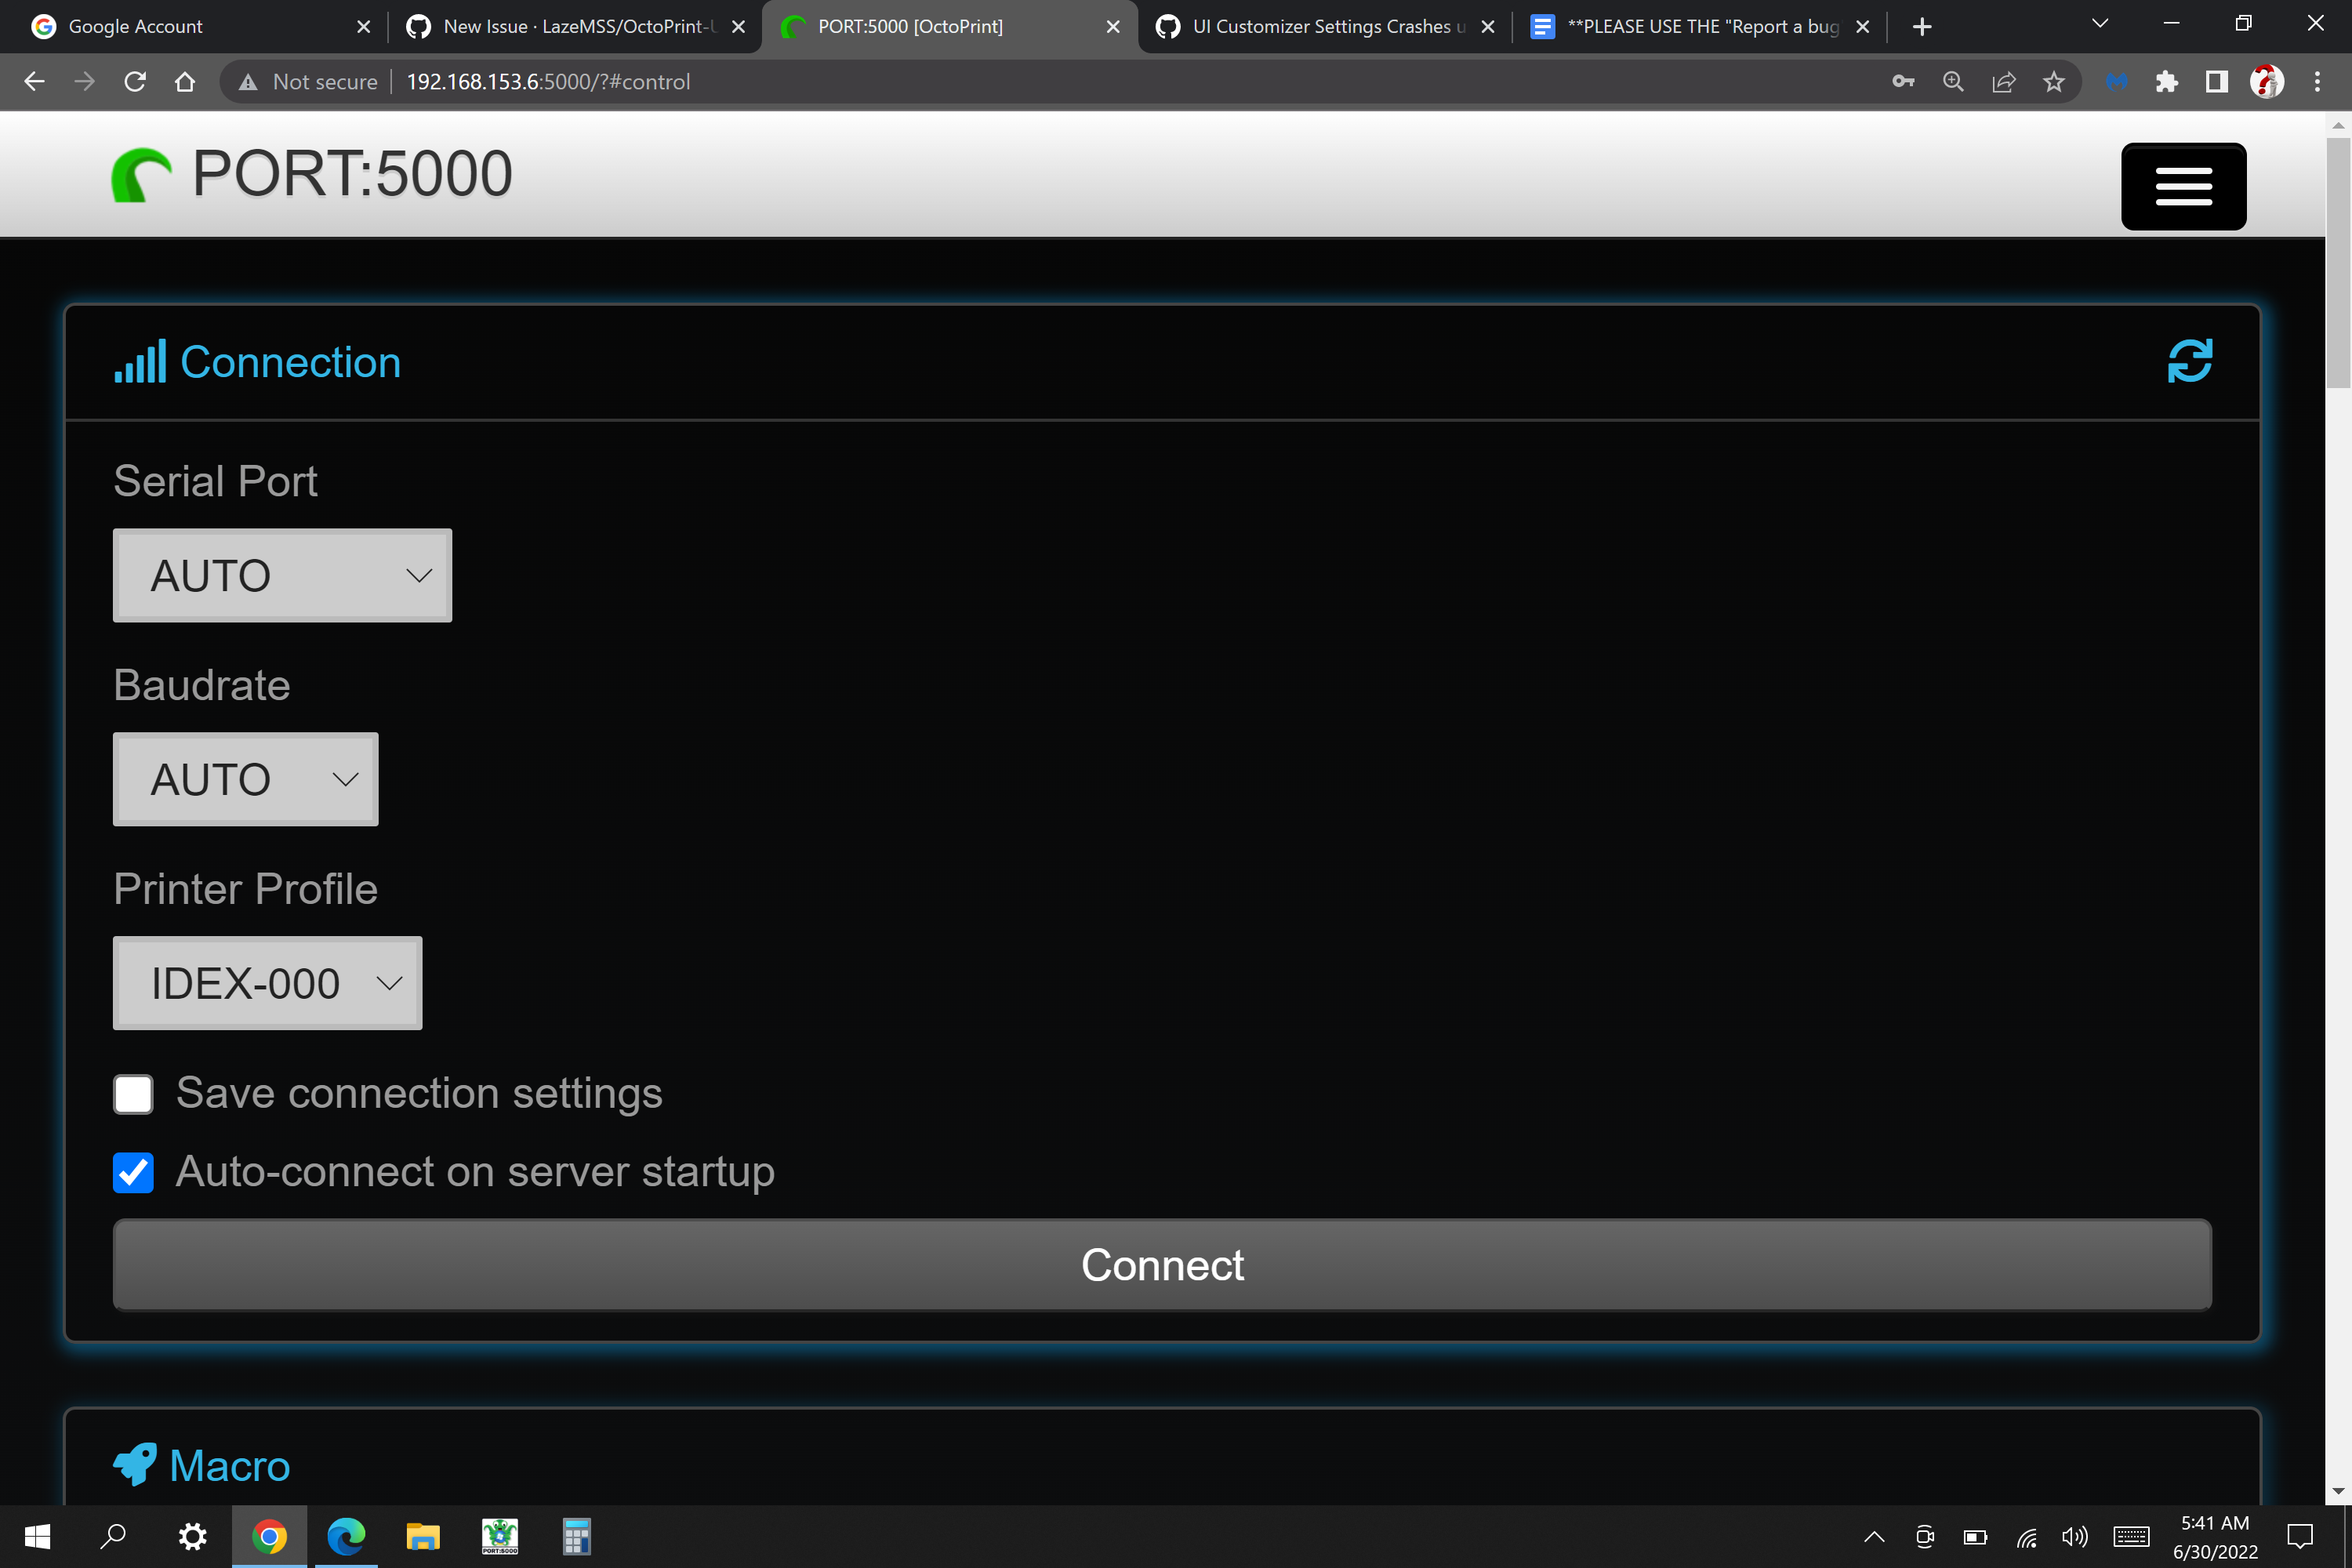This screenshot has width=2352, height=1568.
Task: Open the Windows on-screen keyboard tray icon
Action: (x=2130, y=1537)
